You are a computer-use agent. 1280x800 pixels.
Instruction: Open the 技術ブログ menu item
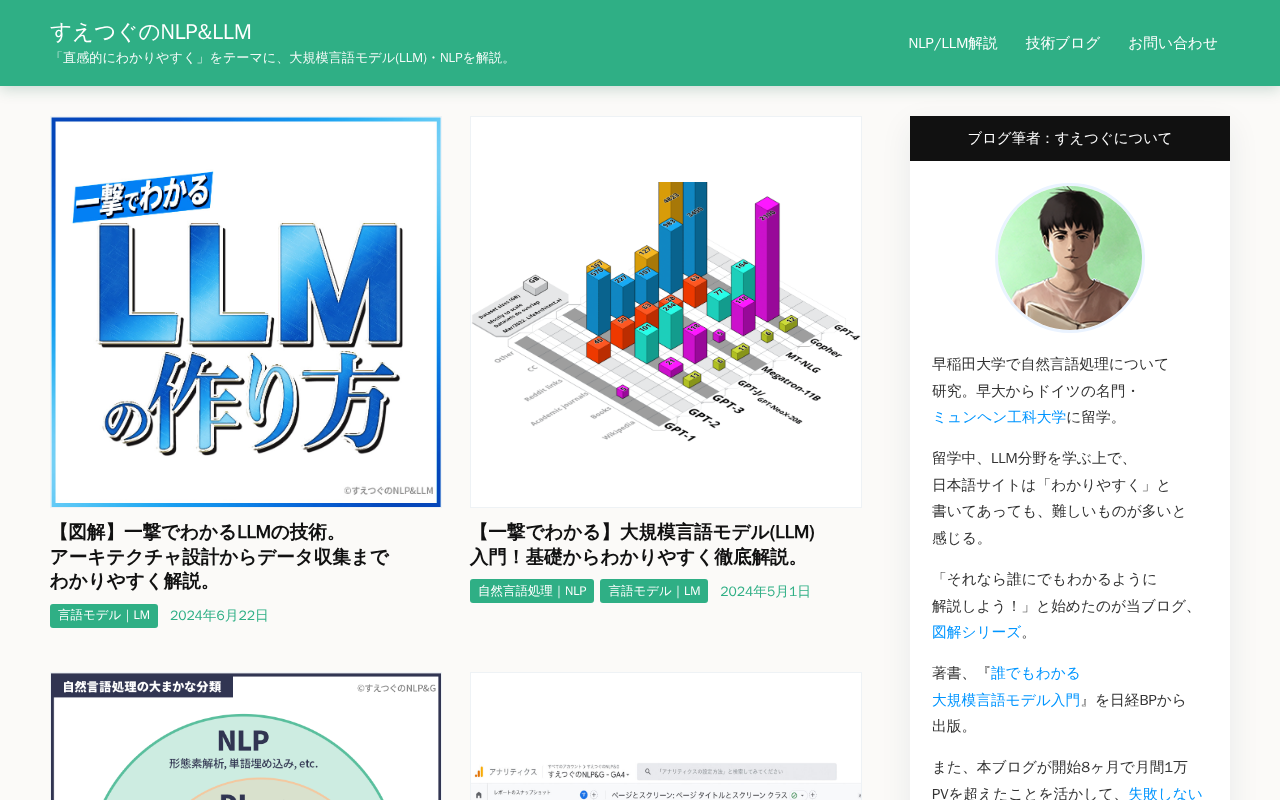click(x=1063, y=43)
